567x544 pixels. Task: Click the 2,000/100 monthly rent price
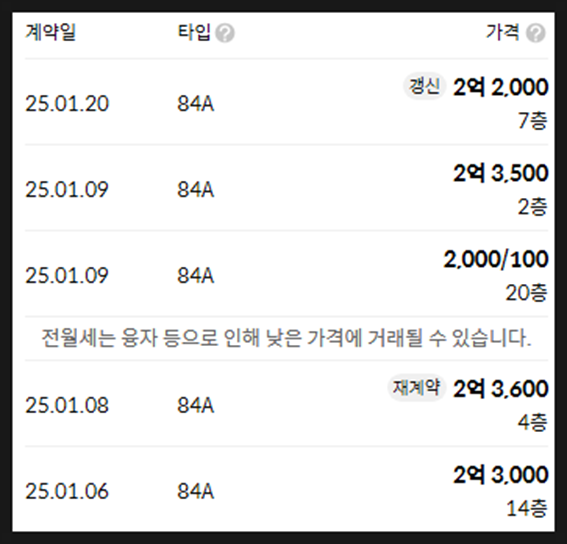pyautogui.click(x=496, y=259)
